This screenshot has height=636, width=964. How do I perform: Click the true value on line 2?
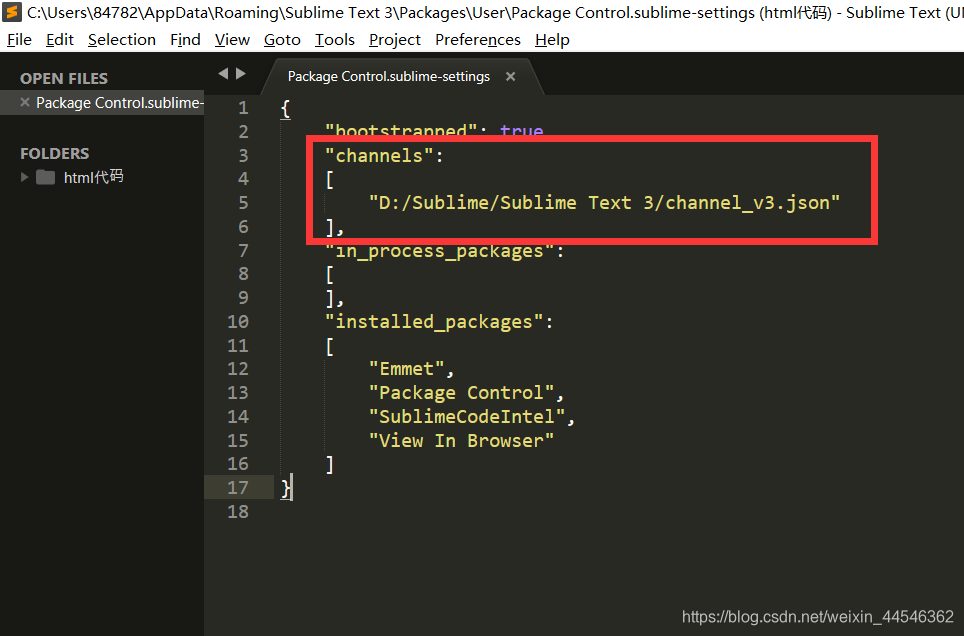pos(521,130)
